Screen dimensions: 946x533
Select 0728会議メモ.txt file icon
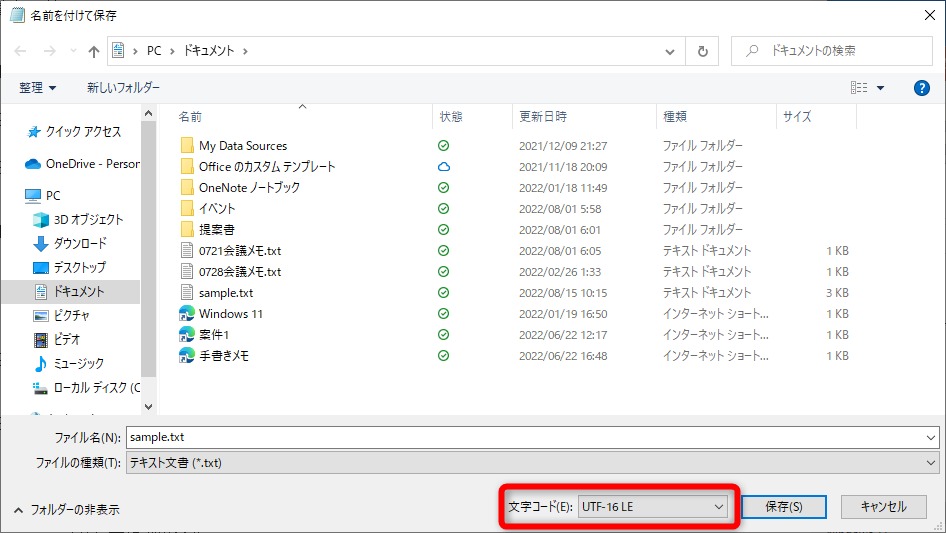[187, 272]
